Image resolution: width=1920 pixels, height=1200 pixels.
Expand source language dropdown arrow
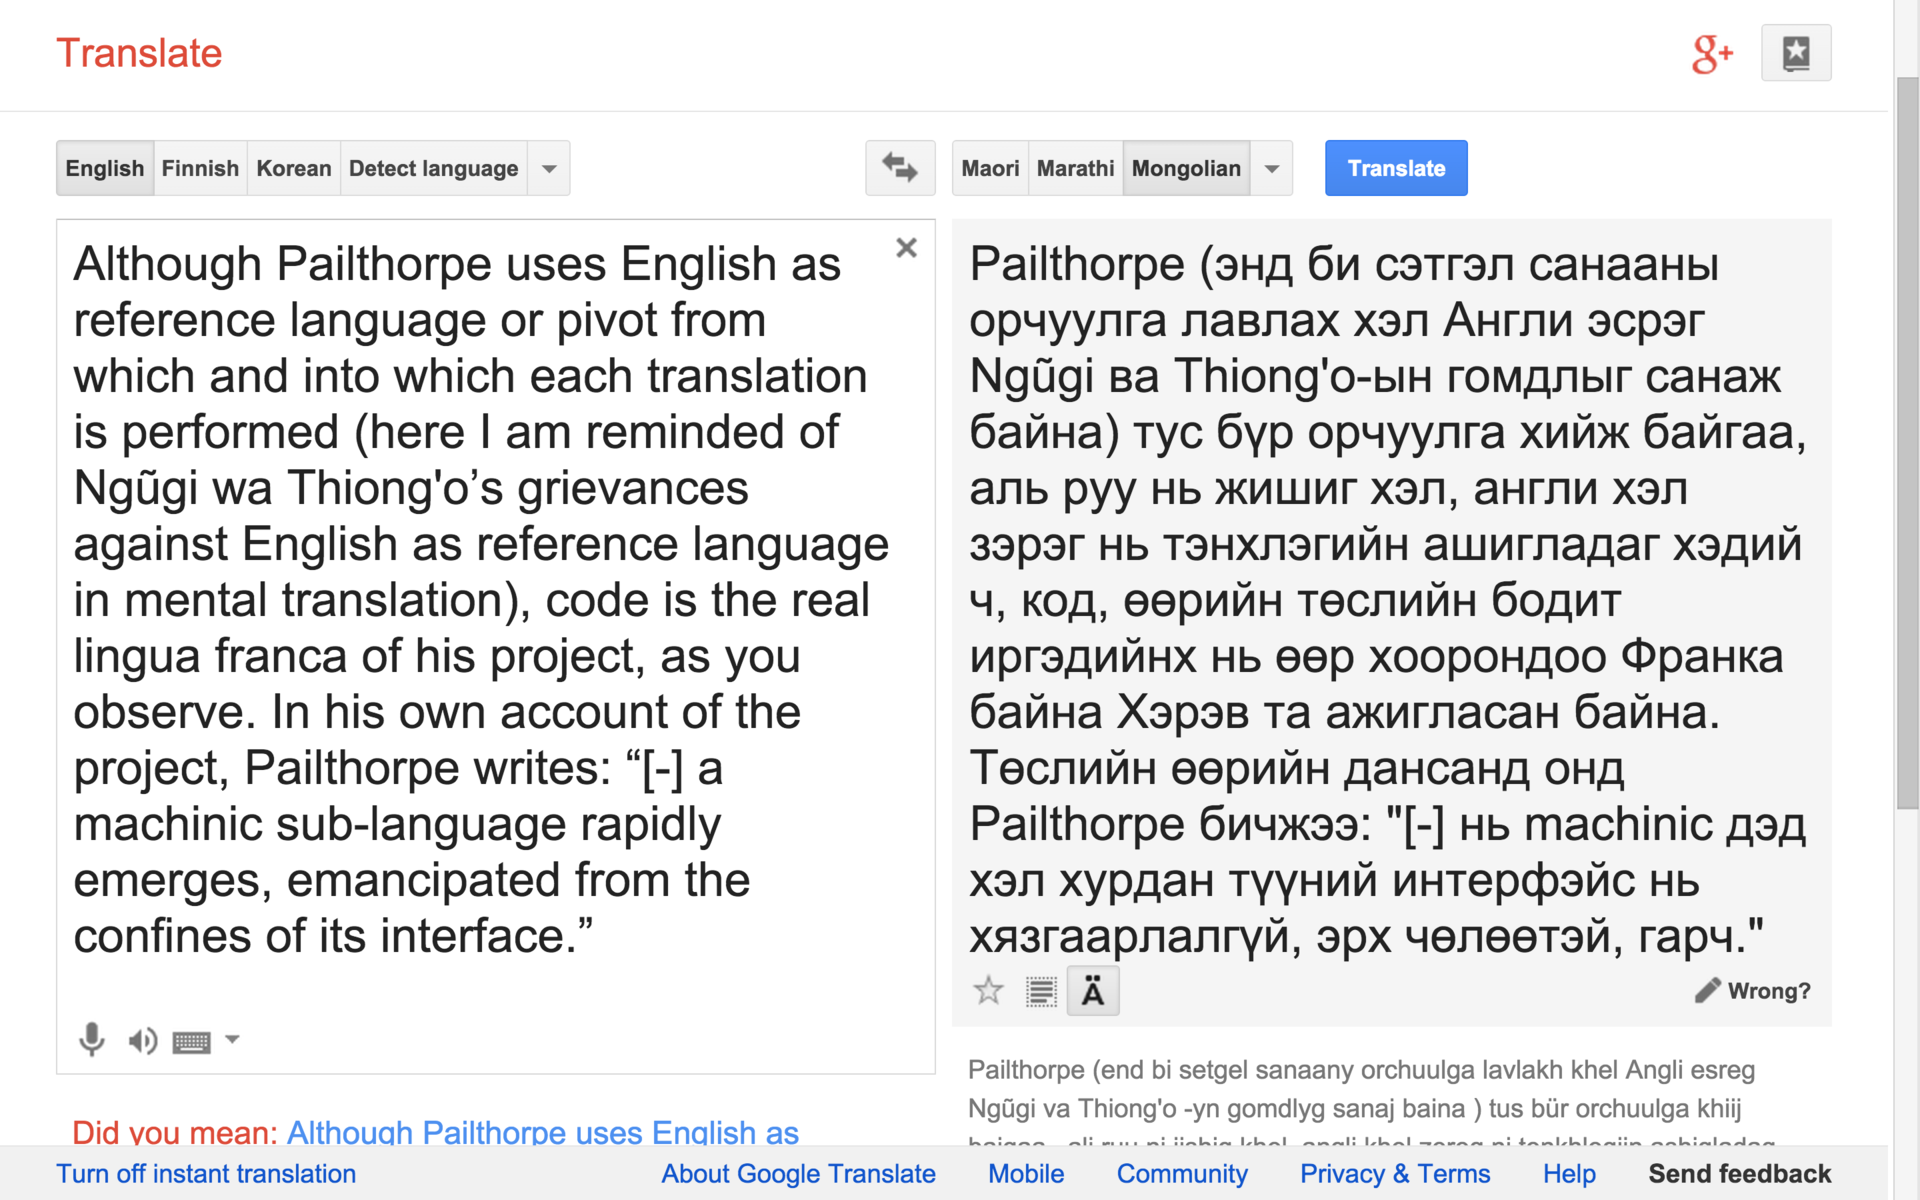pos(549,168)
